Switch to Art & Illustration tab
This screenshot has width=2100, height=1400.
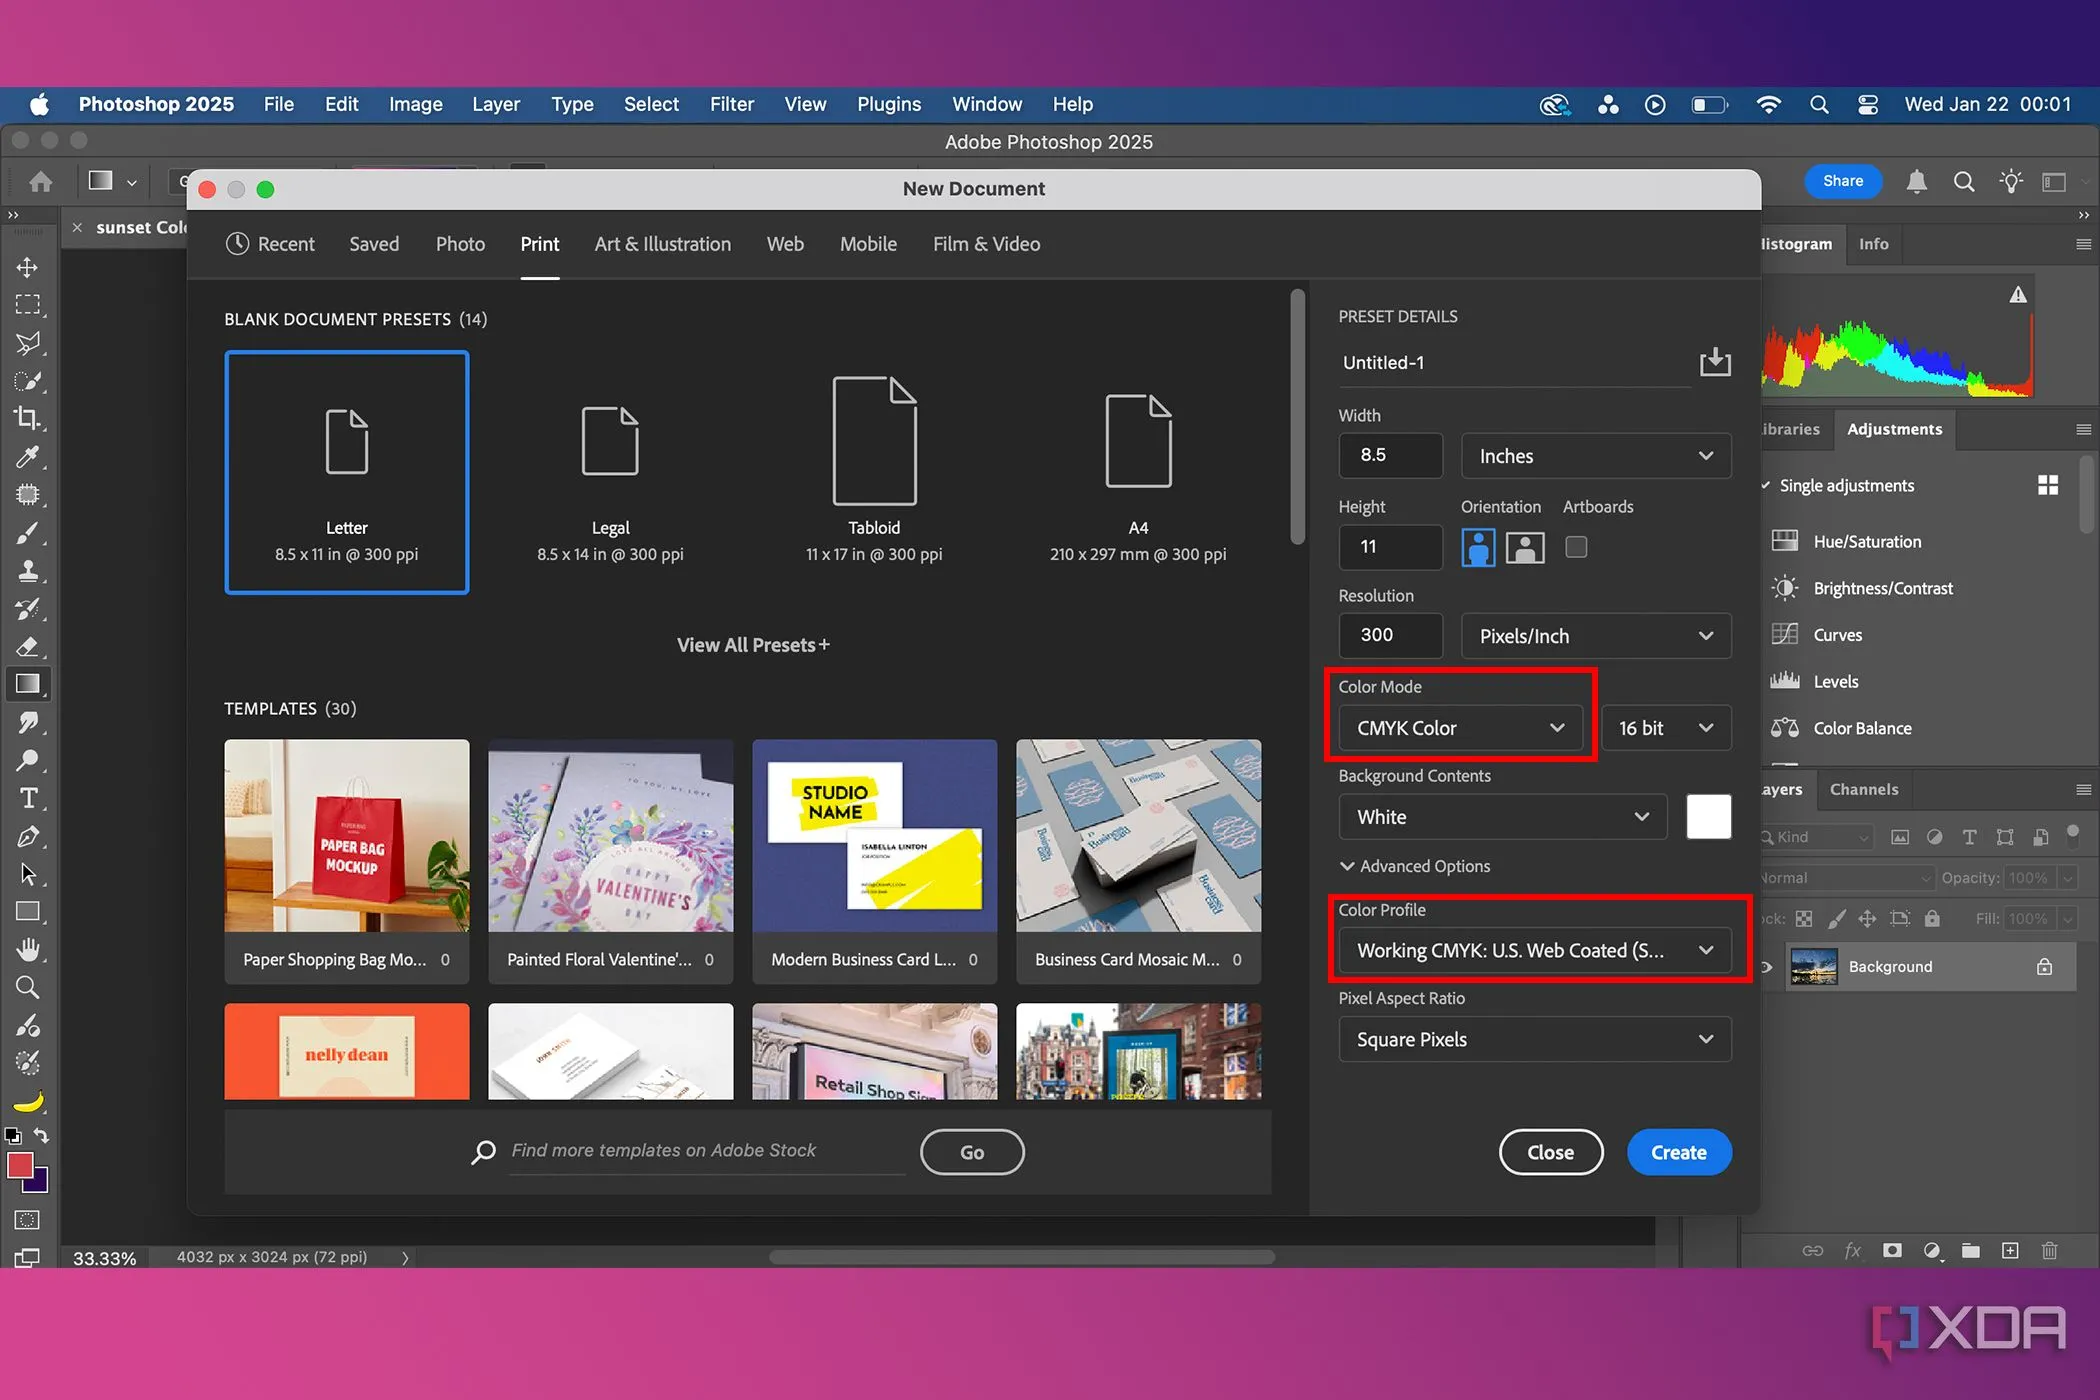tap(662, 244)
